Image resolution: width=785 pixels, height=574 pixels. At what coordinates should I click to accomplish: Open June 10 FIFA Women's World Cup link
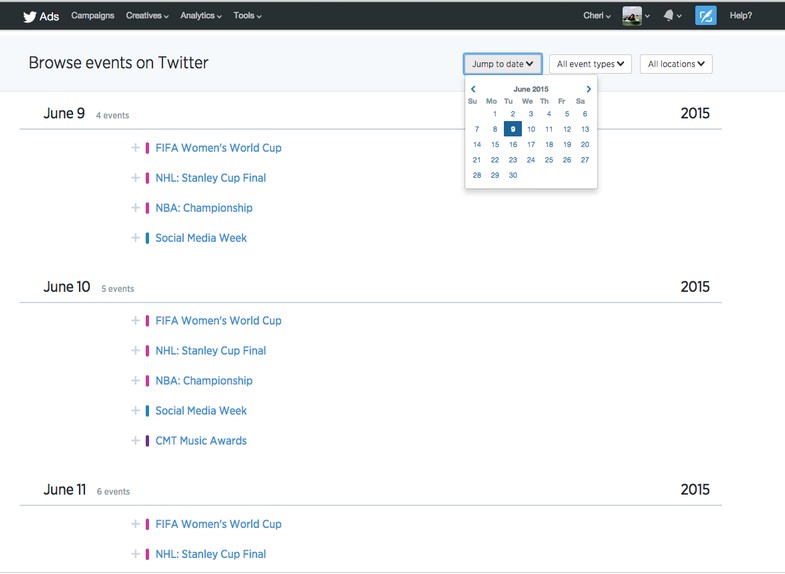(x=218, y=320)
